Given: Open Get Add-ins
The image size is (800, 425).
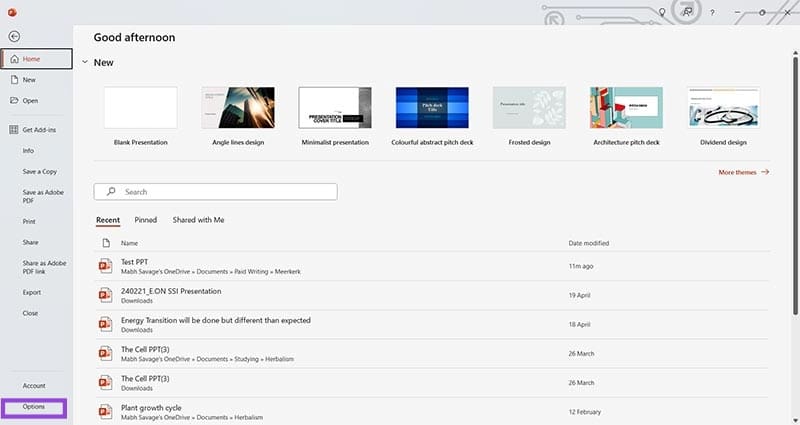Looking at the screenshot, I should click(39, 130).
